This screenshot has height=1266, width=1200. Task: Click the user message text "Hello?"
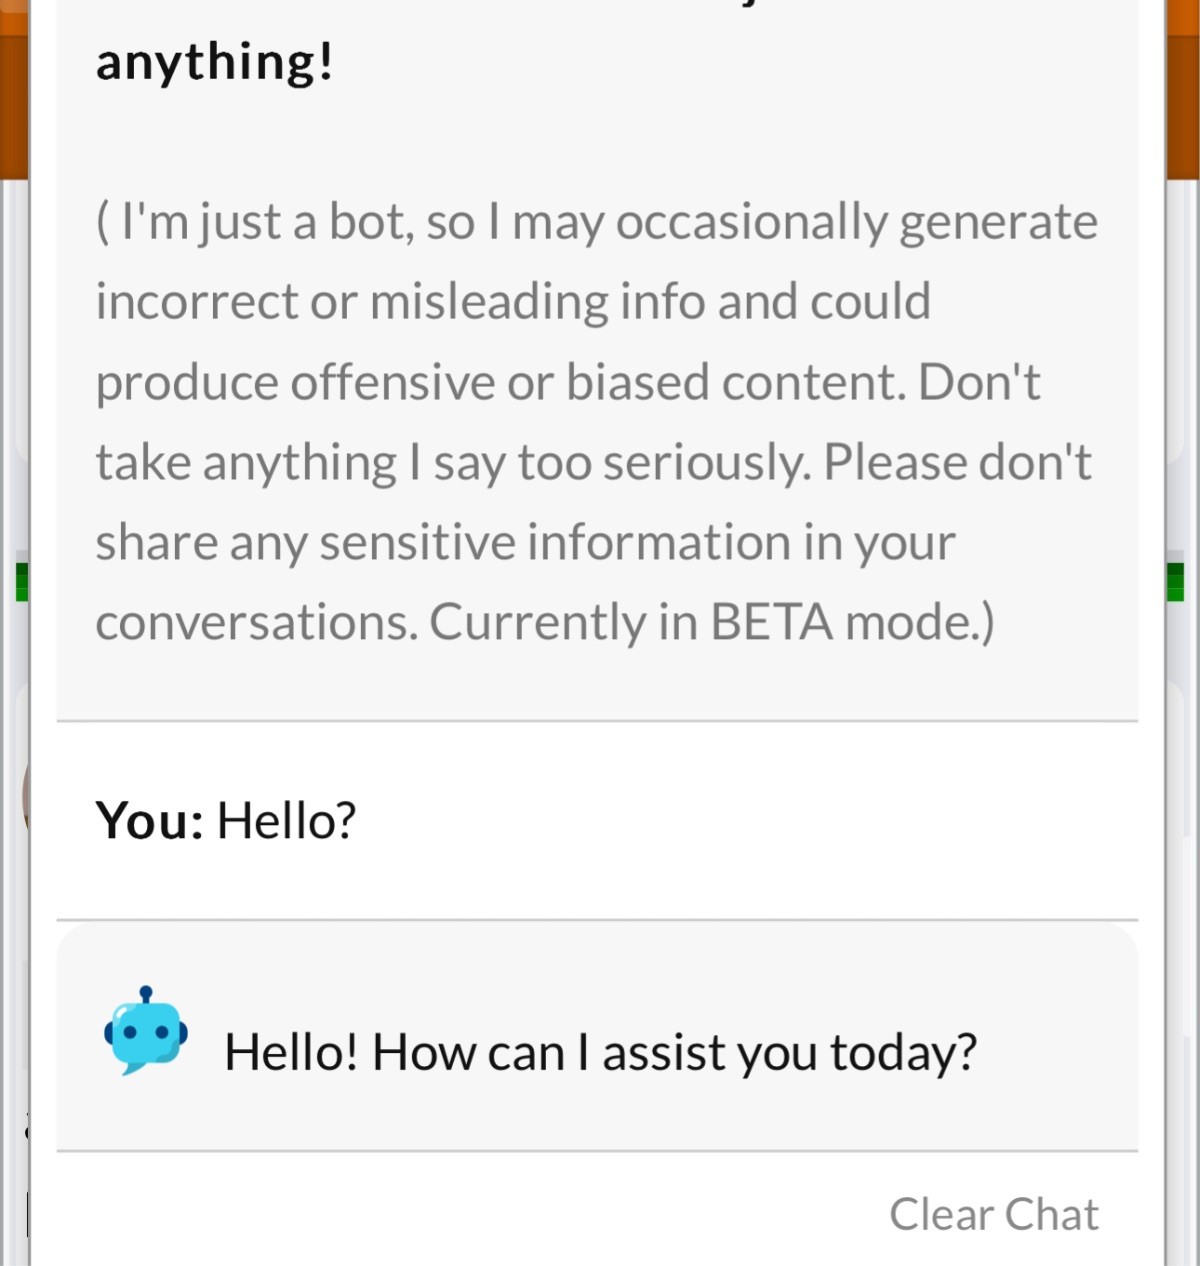286,821
